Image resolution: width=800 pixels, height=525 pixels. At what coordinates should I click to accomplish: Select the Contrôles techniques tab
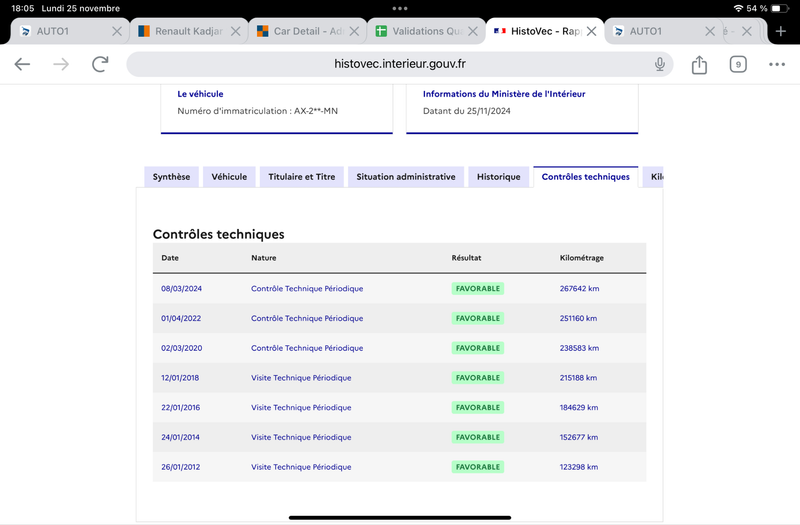point(586,177)
